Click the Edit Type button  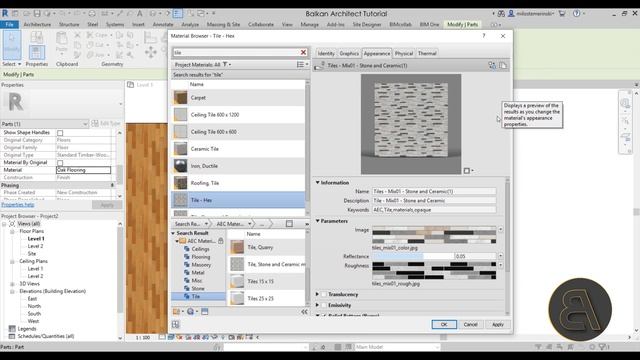(106, 124)
